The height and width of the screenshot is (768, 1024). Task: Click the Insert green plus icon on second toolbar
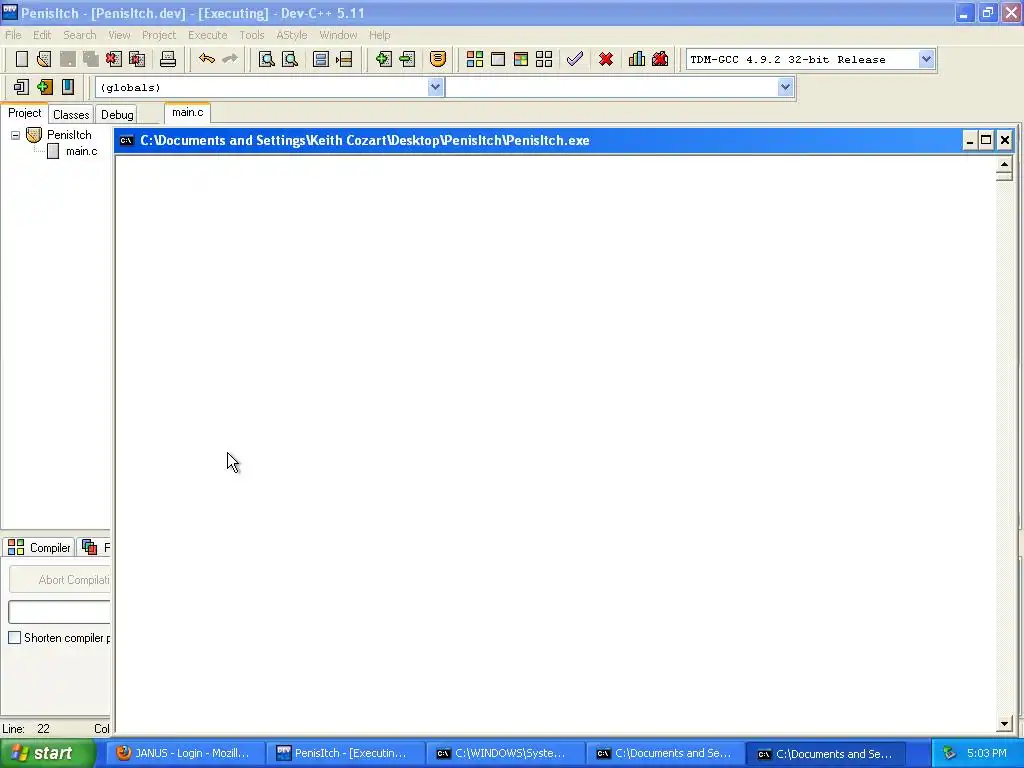pos(44,87)
